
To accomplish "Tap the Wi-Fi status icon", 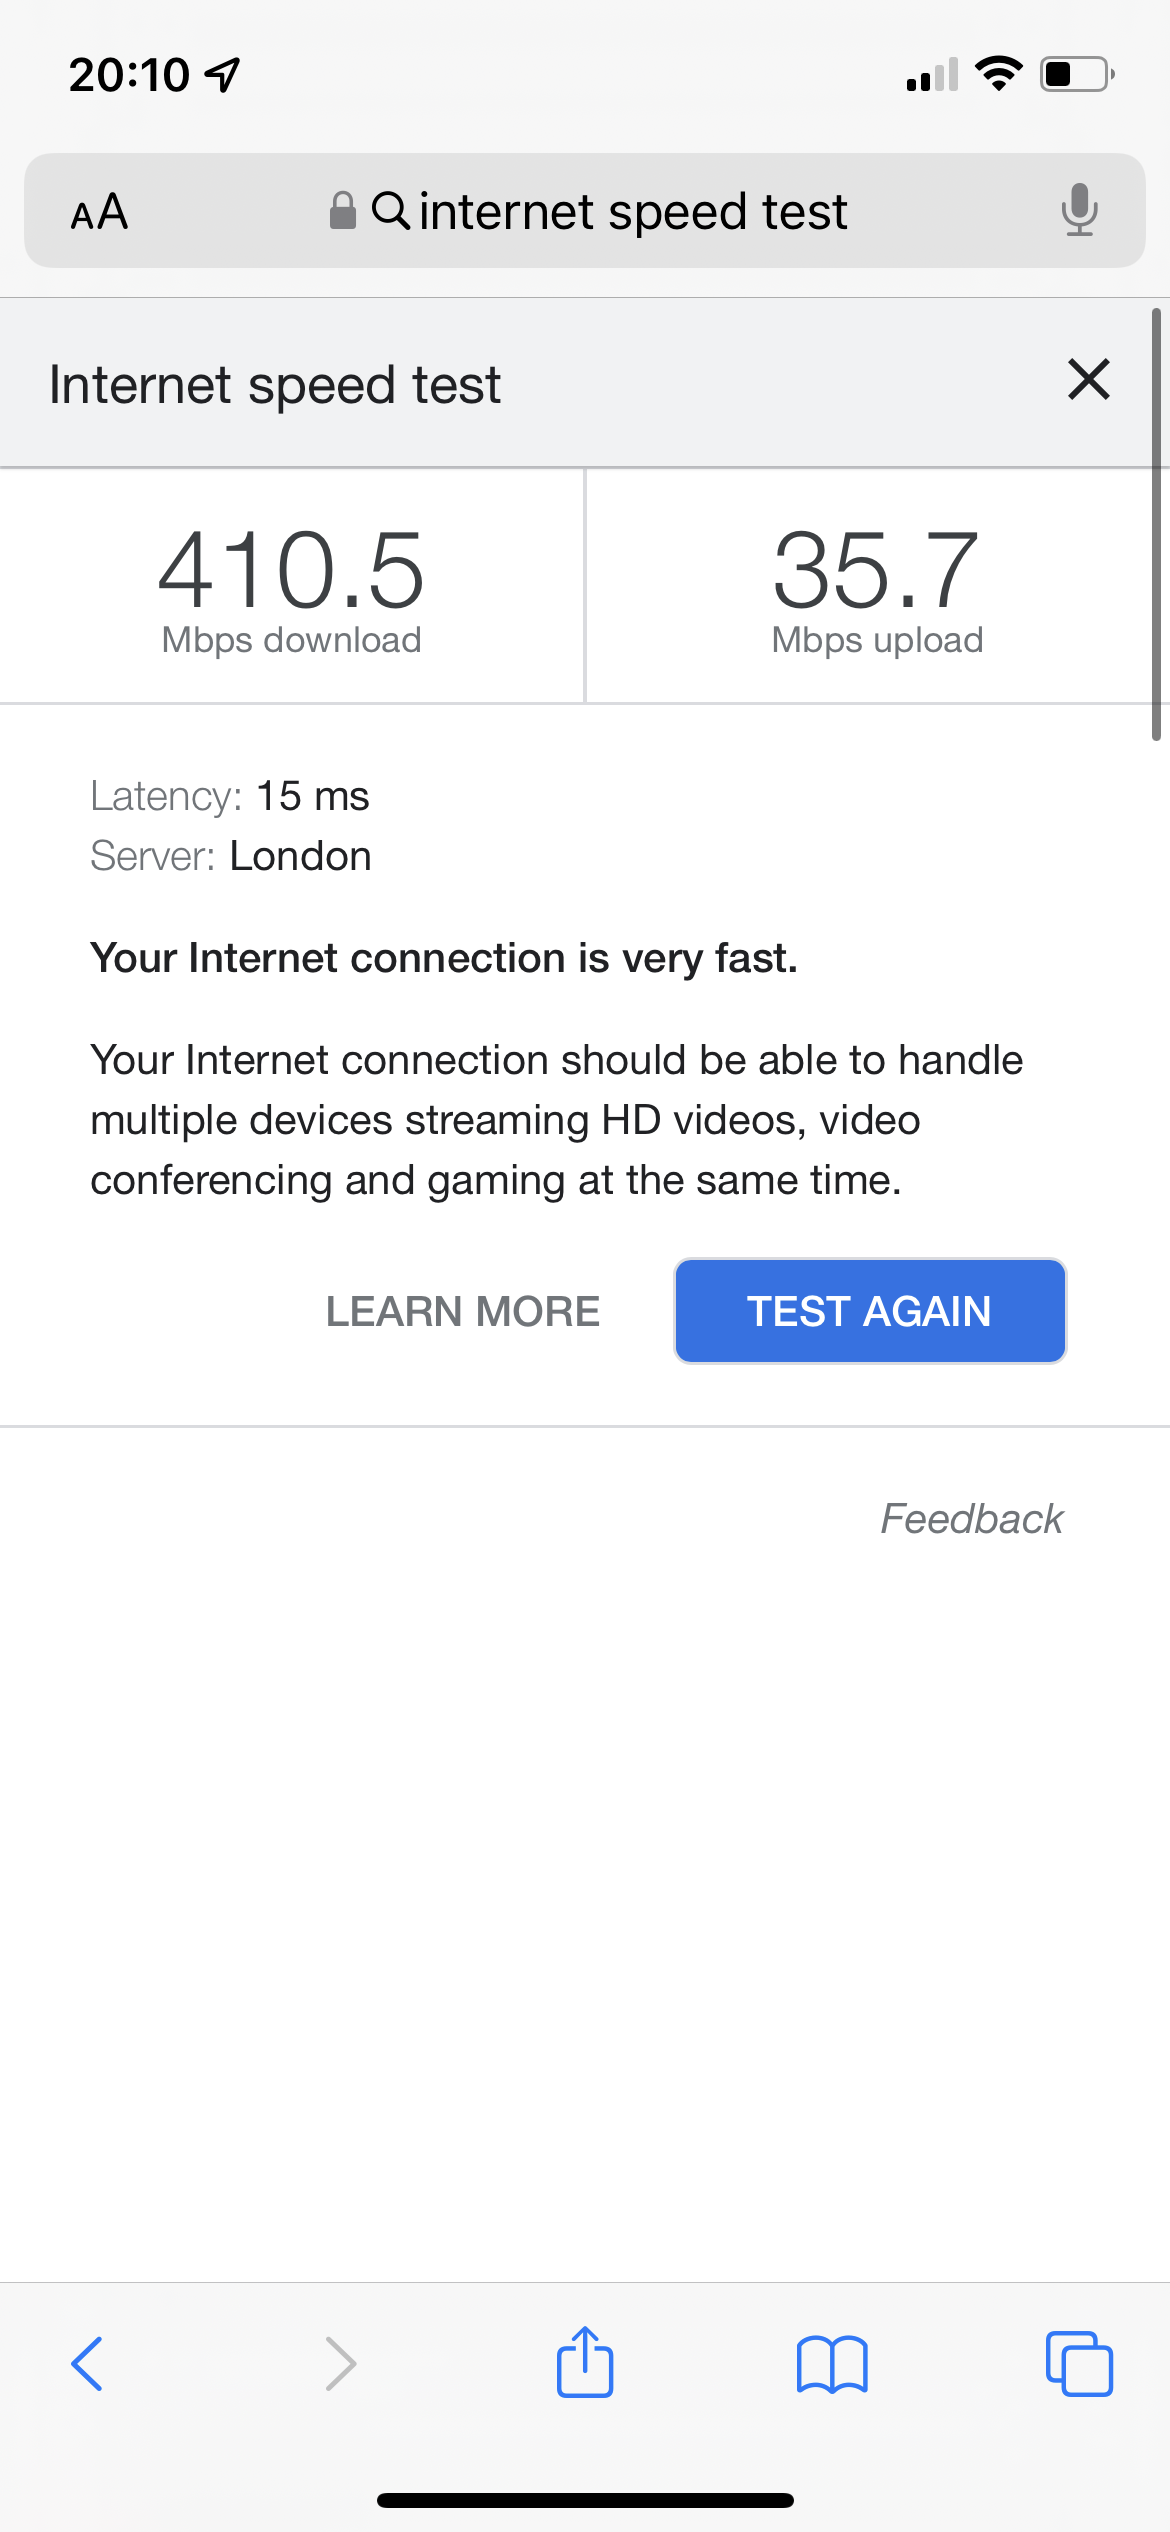I will [x=998, y=74].
